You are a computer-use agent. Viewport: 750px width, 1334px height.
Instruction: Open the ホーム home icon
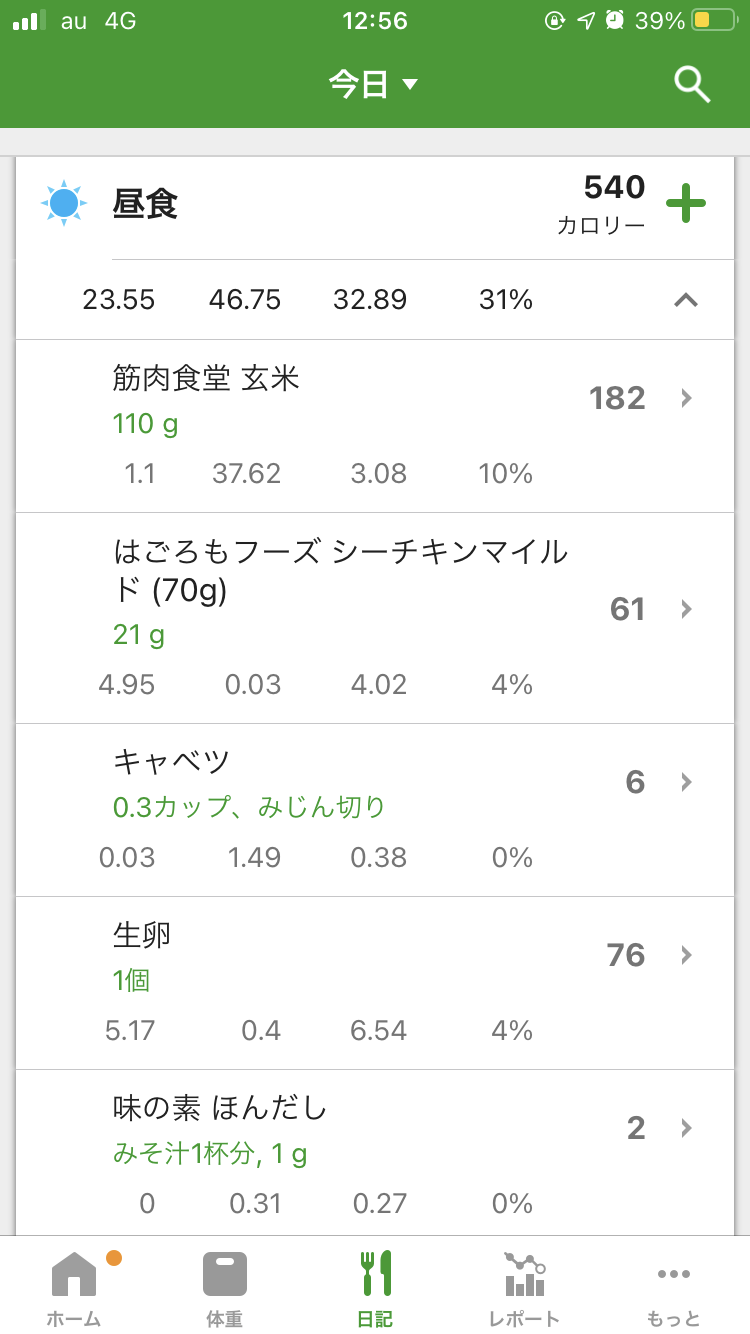[74, 1274]
